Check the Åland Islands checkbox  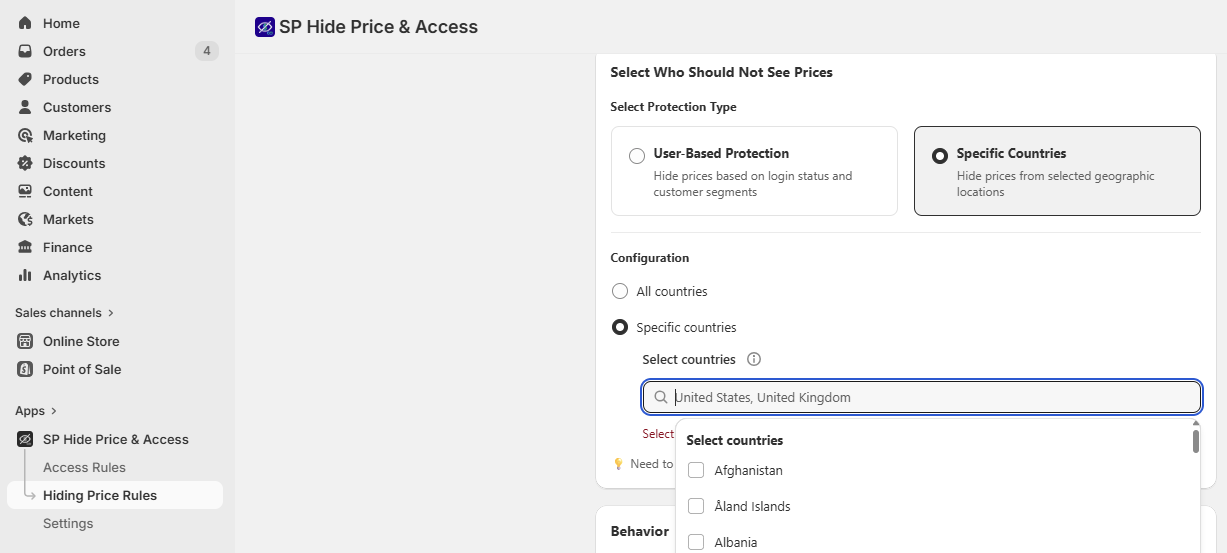click(x=696, y=506)
